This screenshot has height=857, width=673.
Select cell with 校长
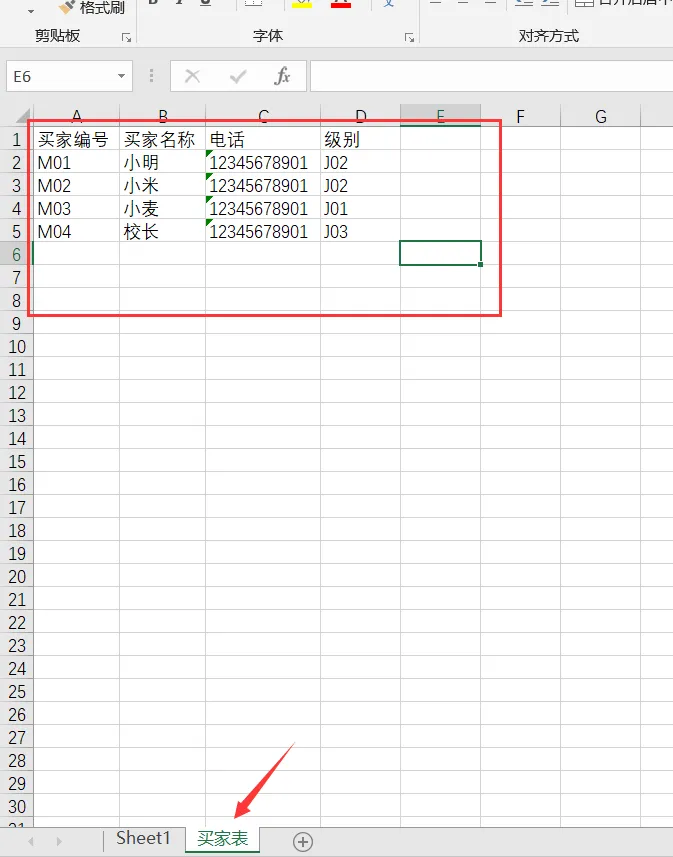(162, 231)
